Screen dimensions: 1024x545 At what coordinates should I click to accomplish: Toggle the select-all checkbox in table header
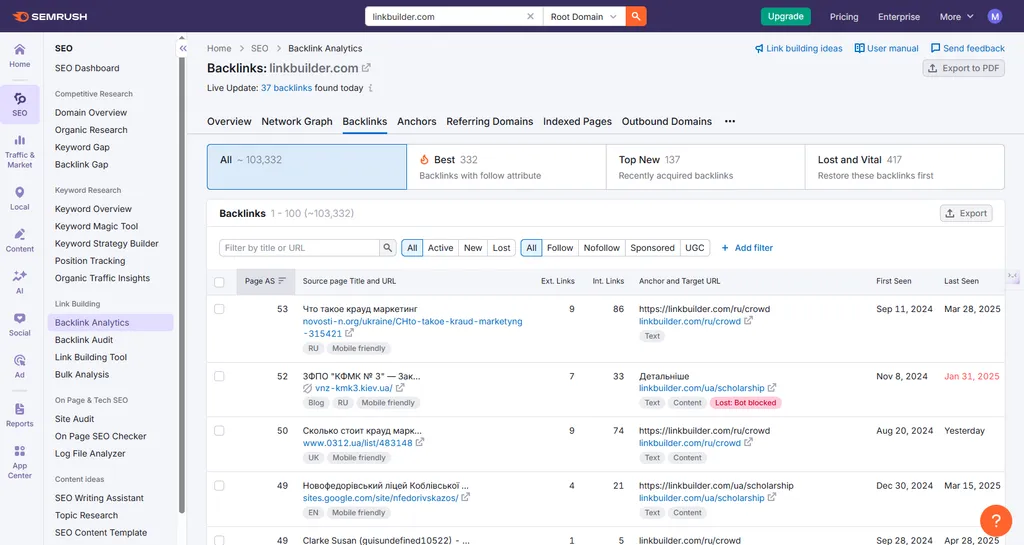tap(219, 282)
